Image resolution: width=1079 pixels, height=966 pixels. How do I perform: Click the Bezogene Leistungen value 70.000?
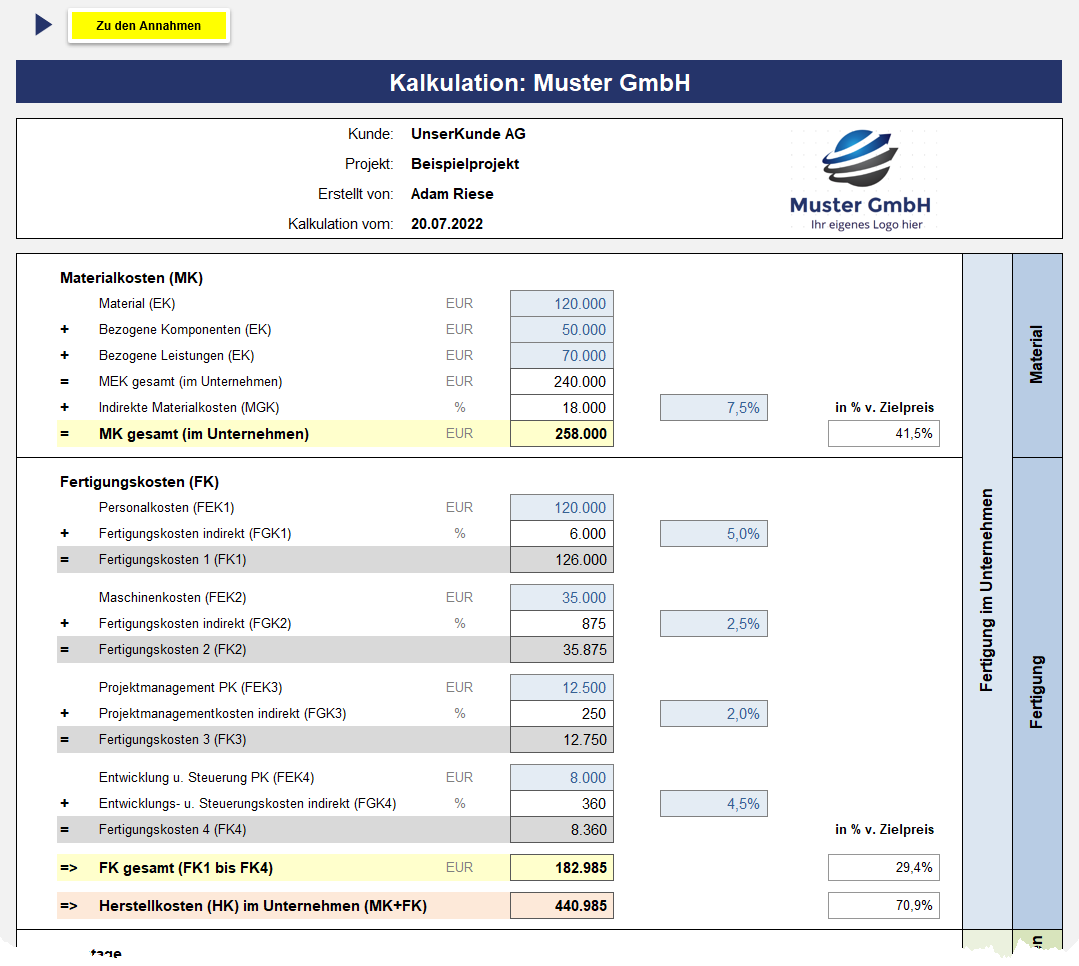(x=561, y=356)
